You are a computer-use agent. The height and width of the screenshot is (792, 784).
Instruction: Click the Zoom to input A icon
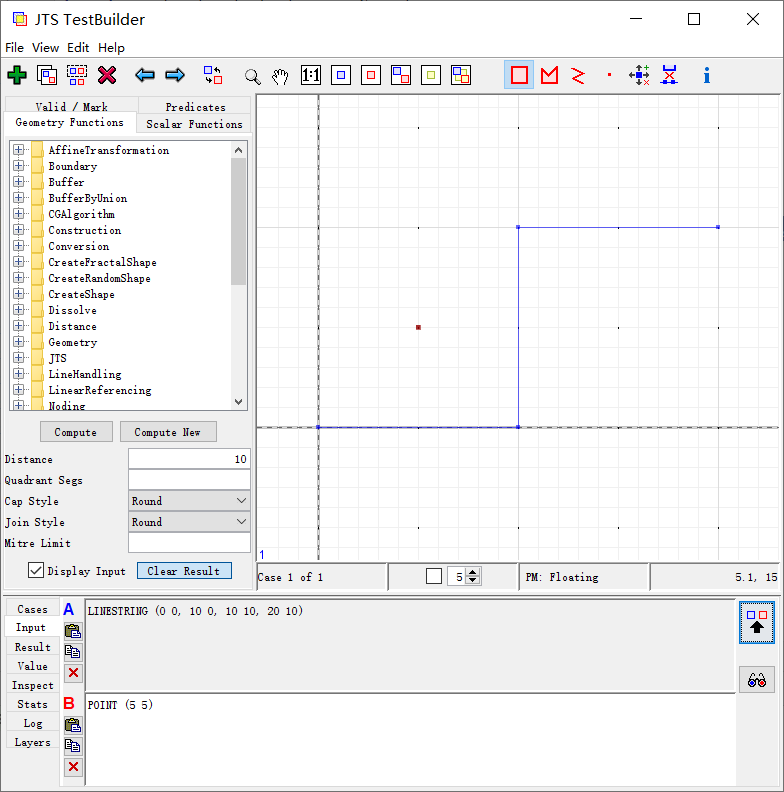[x=341, y=75]
